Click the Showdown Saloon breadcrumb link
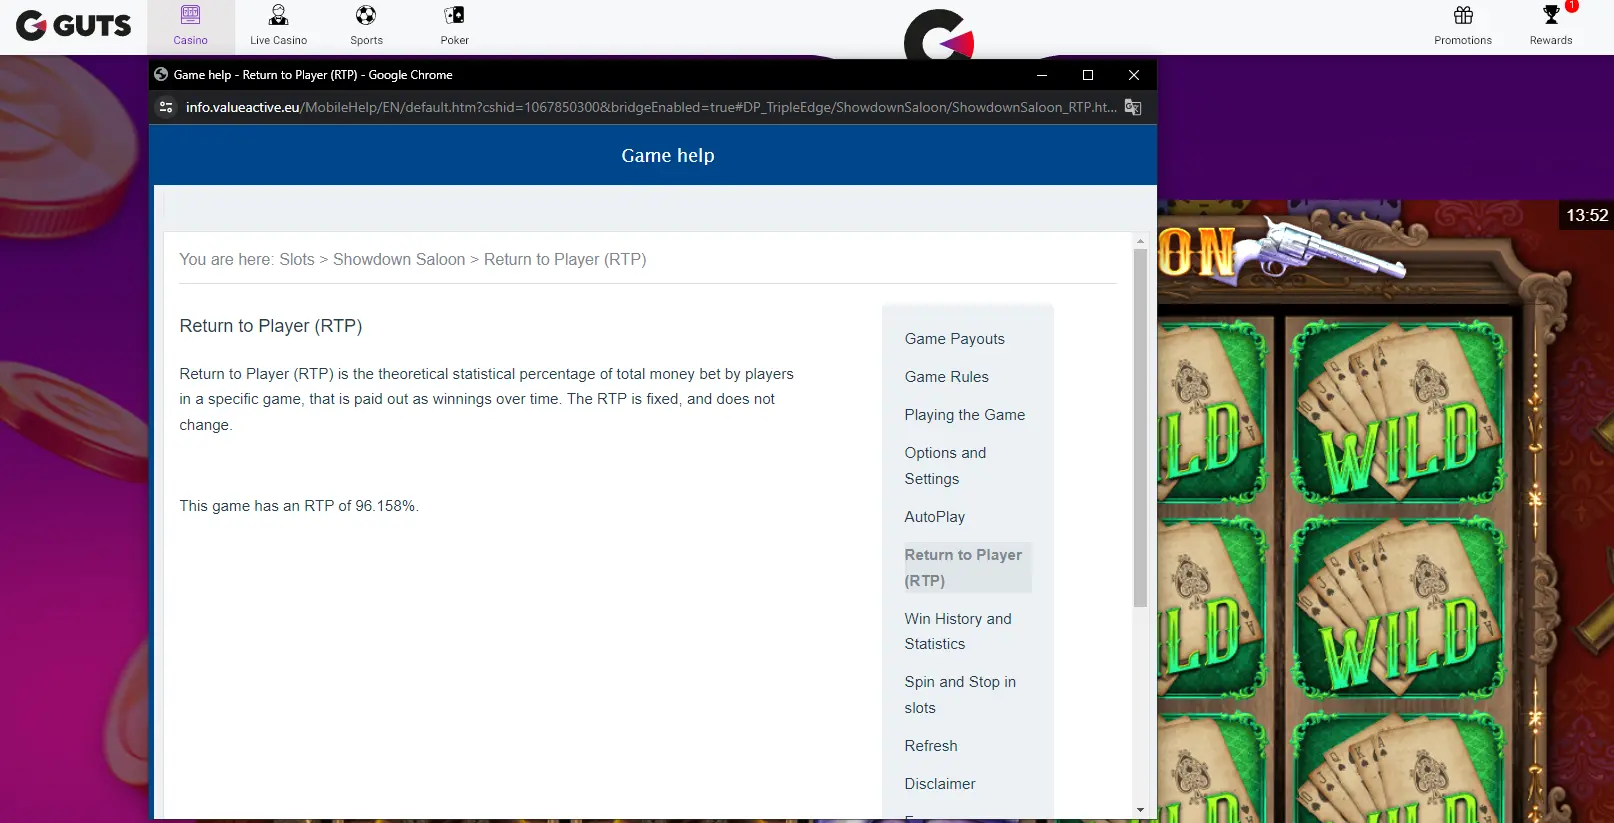The image size is (1614, 823). [399, 260]
